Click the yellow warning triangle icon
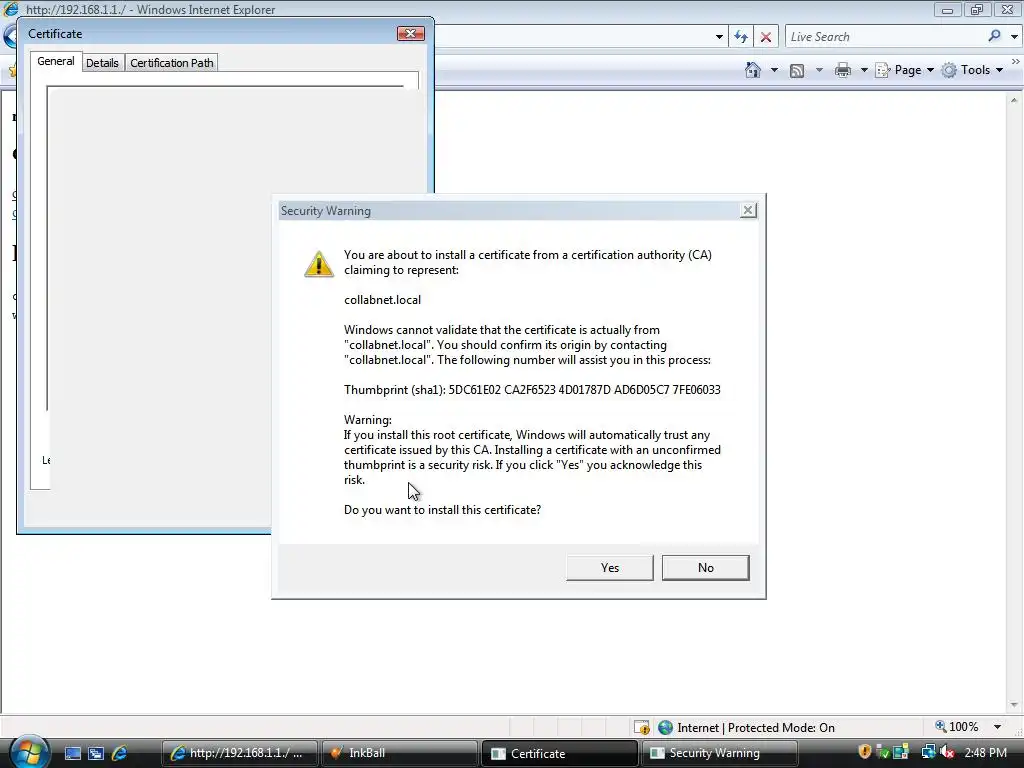The height and width of the screenshot is (768, 1024). tap(319, 264)
